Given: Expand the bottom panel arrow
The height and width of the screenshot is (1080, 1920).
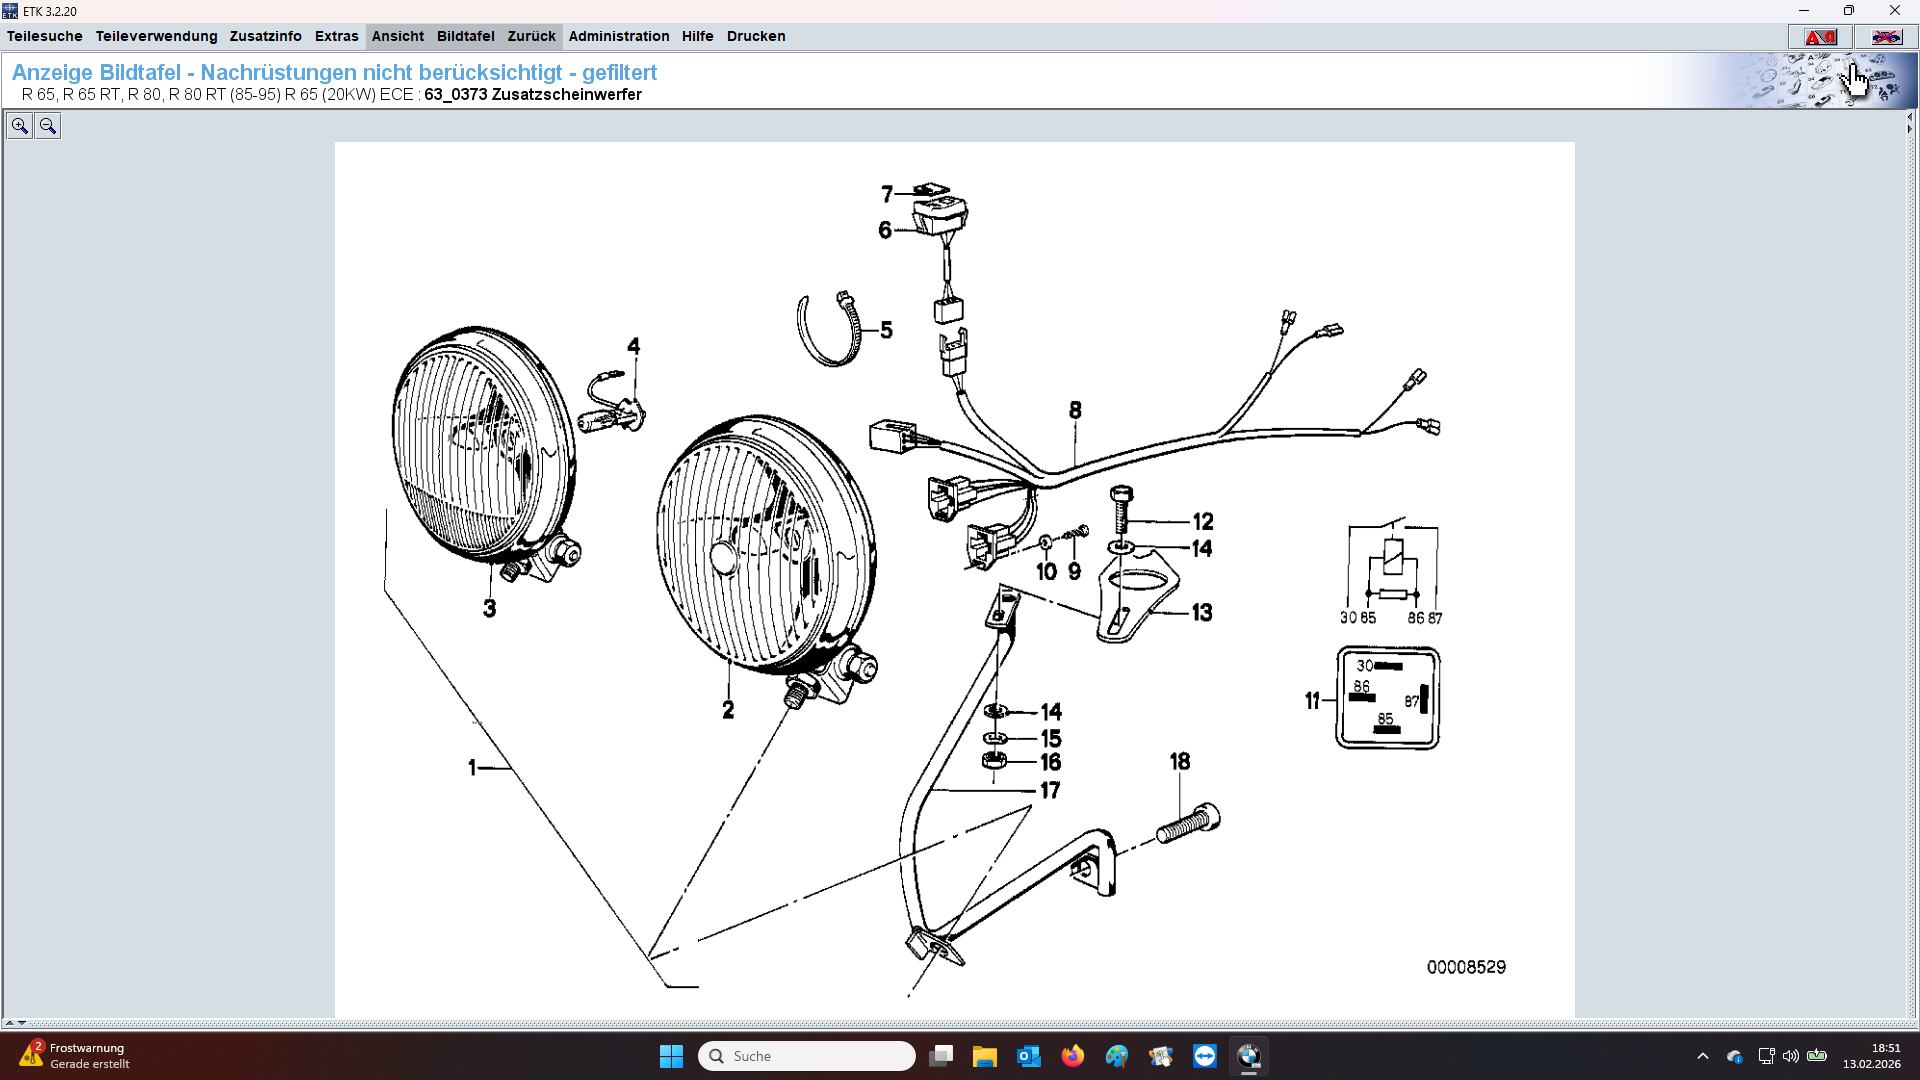Looking at the screenshot, I should (x=9, y=1023).
